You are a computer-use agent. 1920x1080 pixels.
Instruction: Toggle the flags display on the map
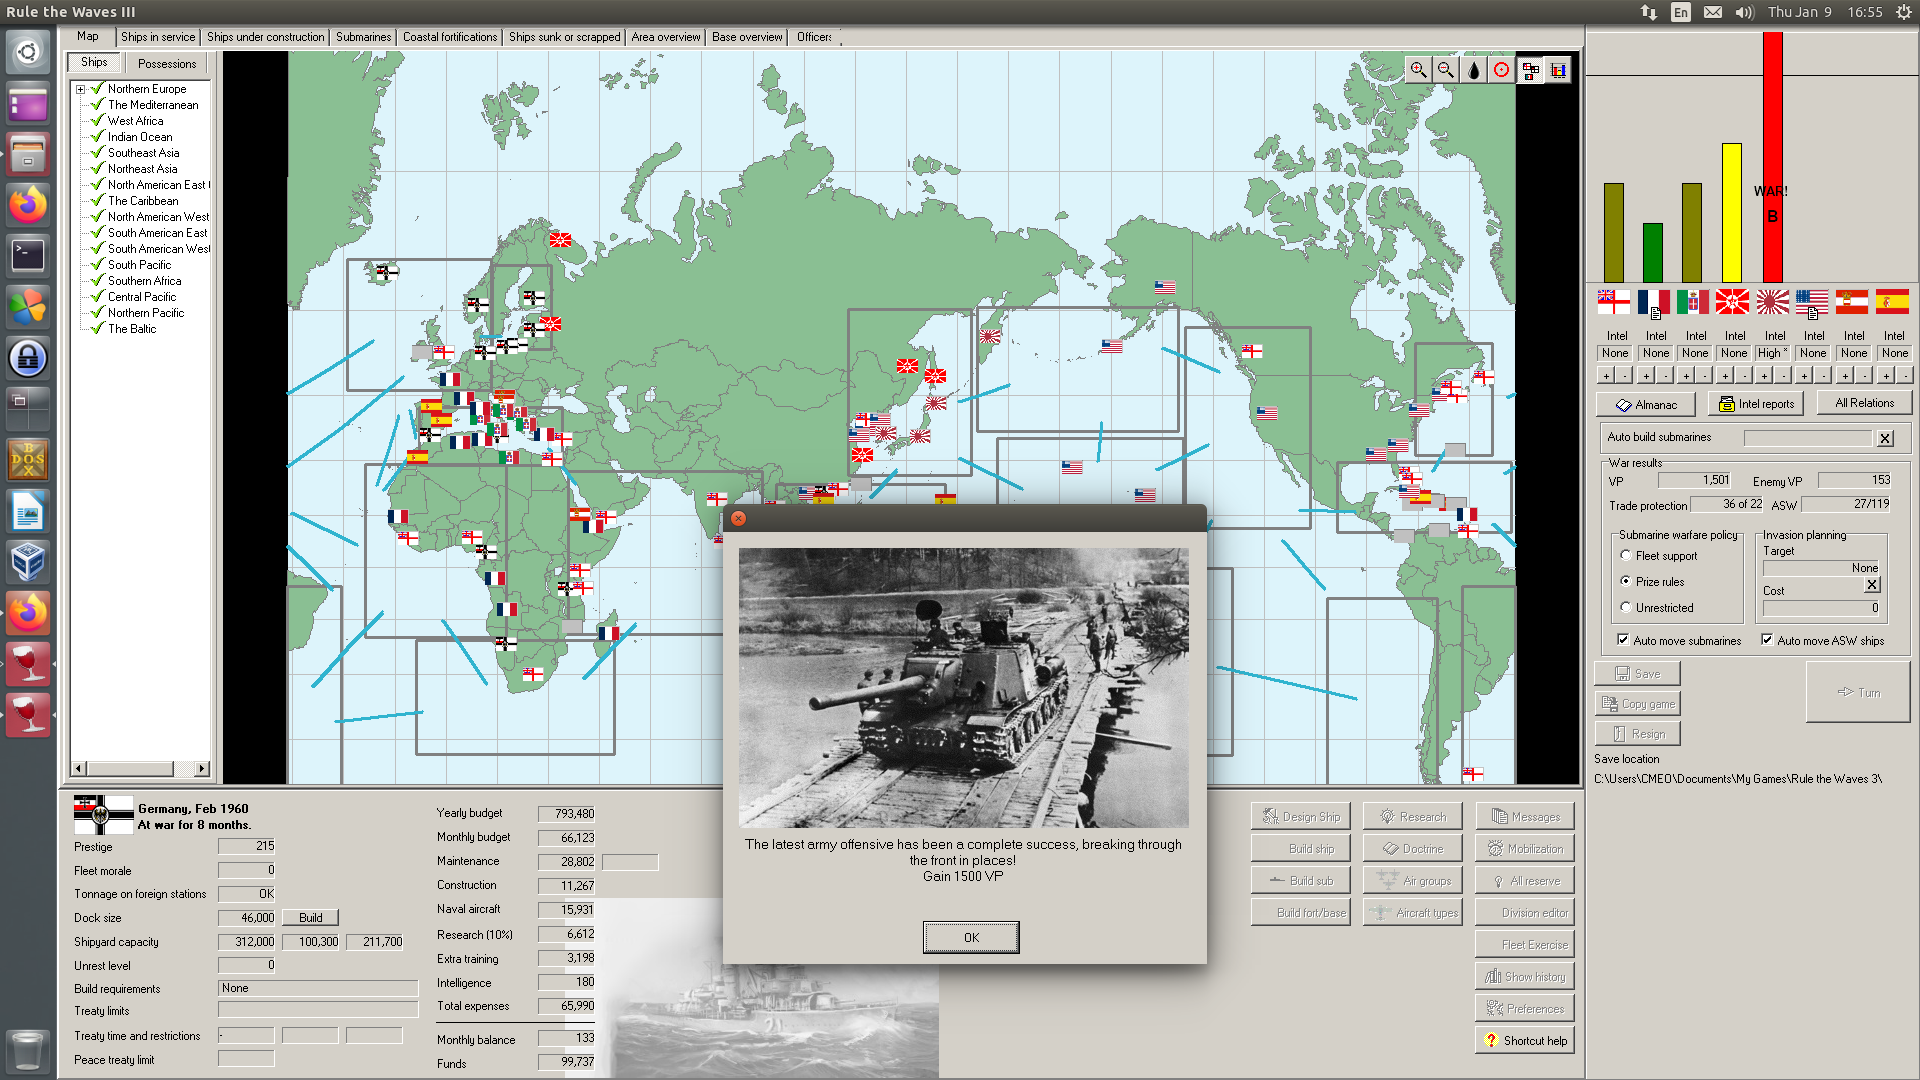(1530, 69)
